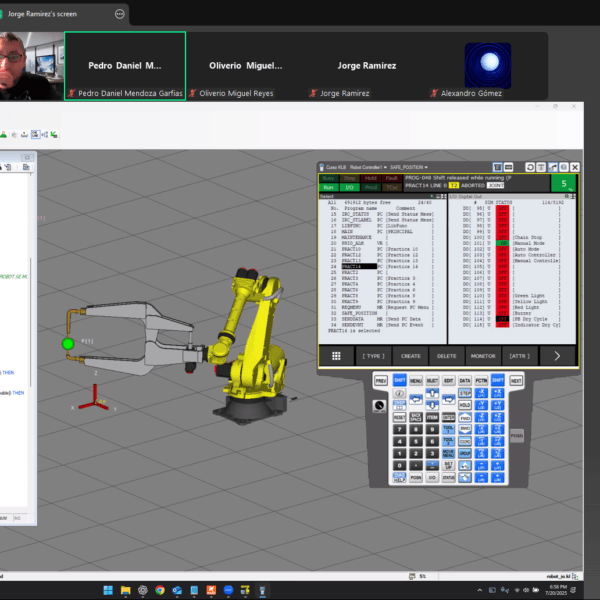The width and height of the screenshot is (600, 600).
Task: Open the Robot Controller1 dropdown
Action: 365,167
